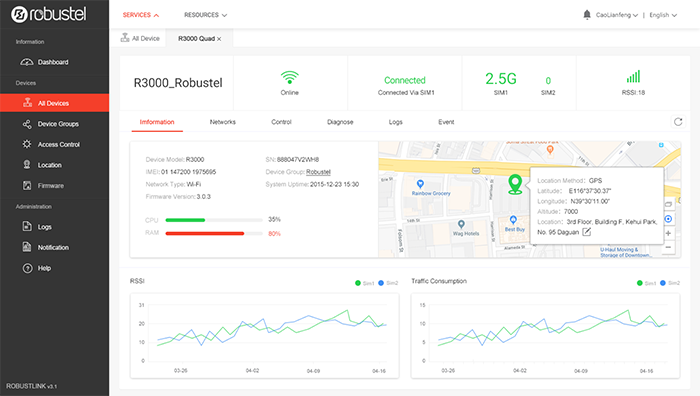
Task: Click the R3000_Robustel device name
Action: click(x=178, y=83)
